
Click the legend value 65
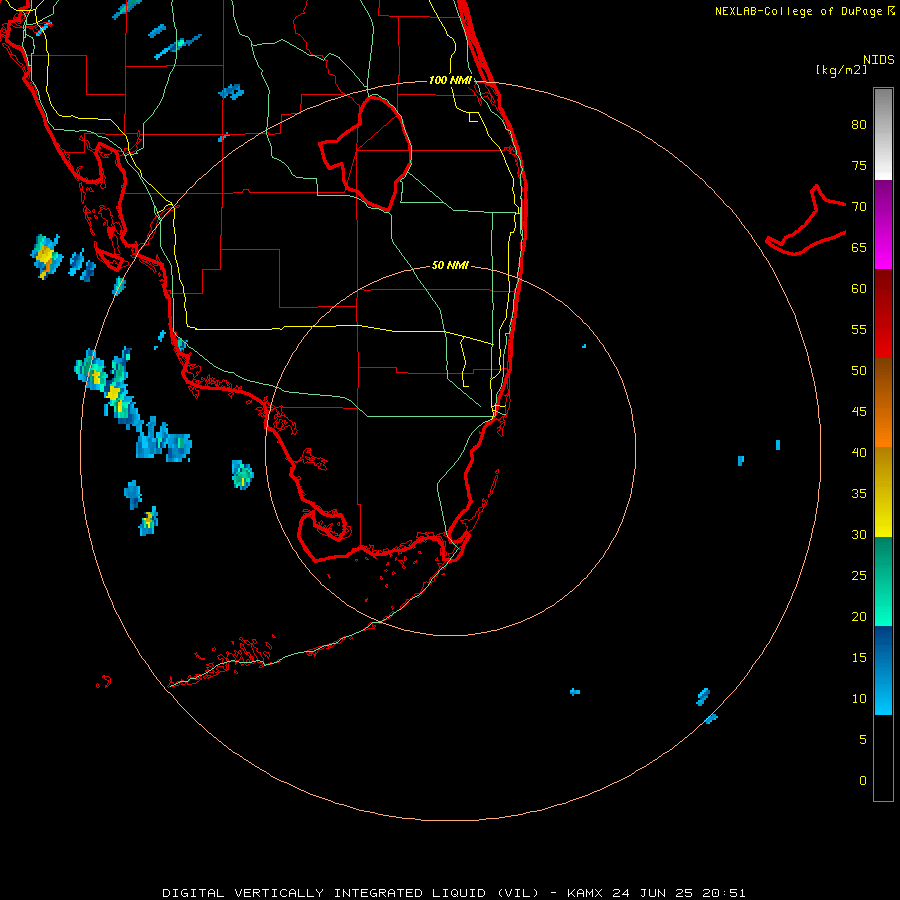point(859,248)
